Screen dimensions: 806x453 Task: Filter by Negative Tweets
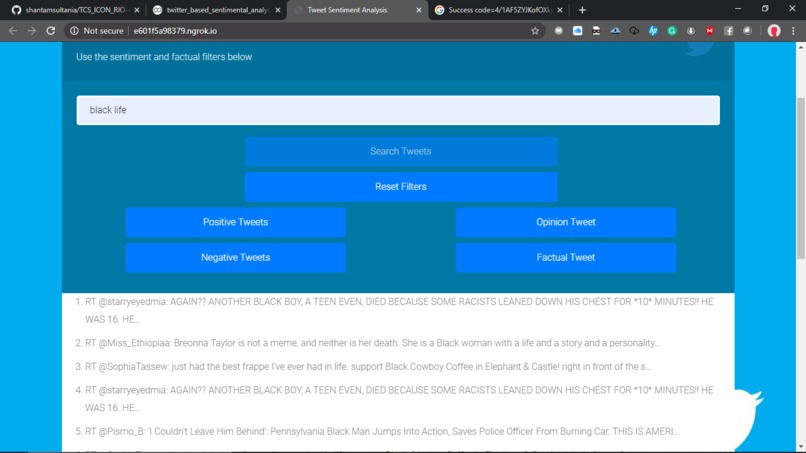point(235,258)
